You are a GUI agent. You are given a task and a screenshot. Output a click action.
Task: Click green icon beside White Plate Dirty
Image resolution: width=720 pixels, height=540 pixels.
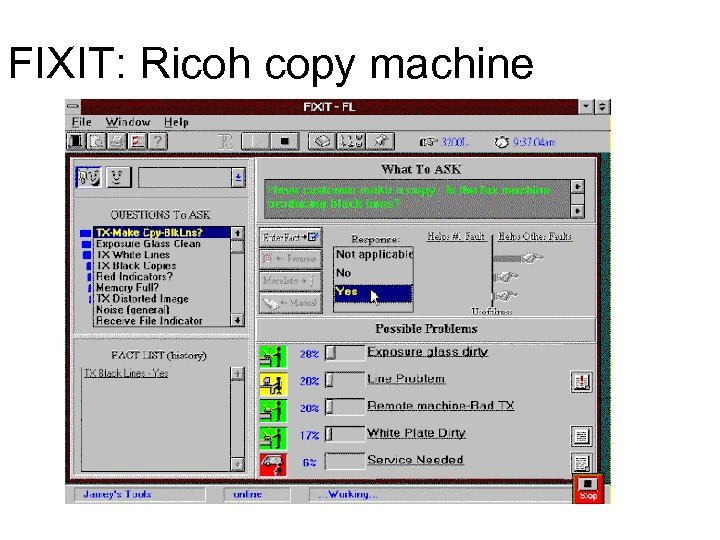tap(273, 438)
